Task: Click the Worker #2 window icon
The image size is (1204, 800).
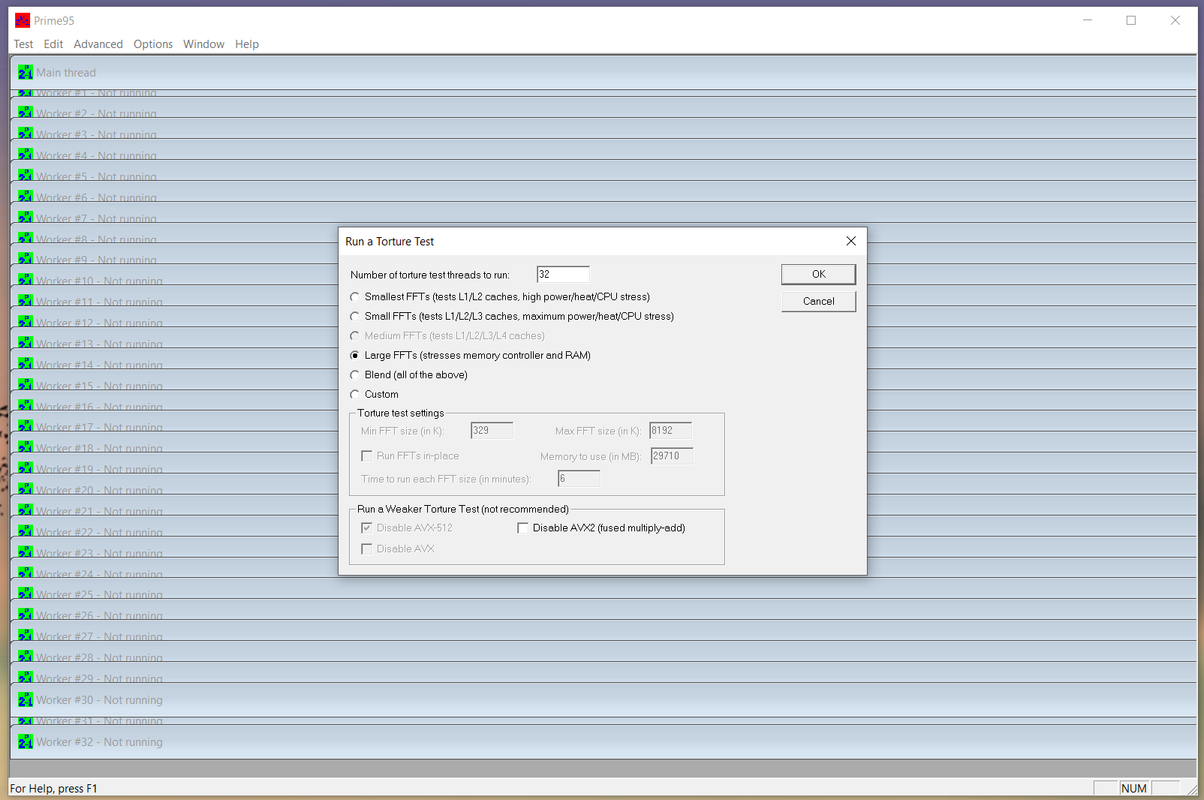Action: [x=25, y=113]
